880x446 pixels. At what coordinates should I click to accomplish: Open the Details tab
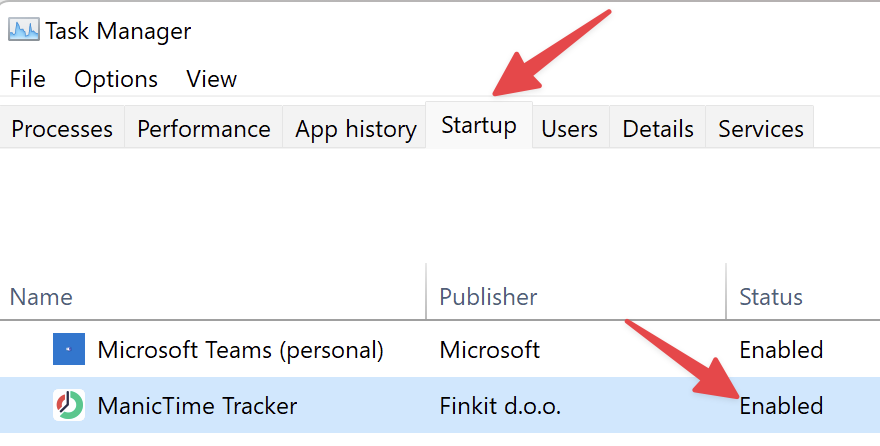pyautogui.click(x=658, y=128)
